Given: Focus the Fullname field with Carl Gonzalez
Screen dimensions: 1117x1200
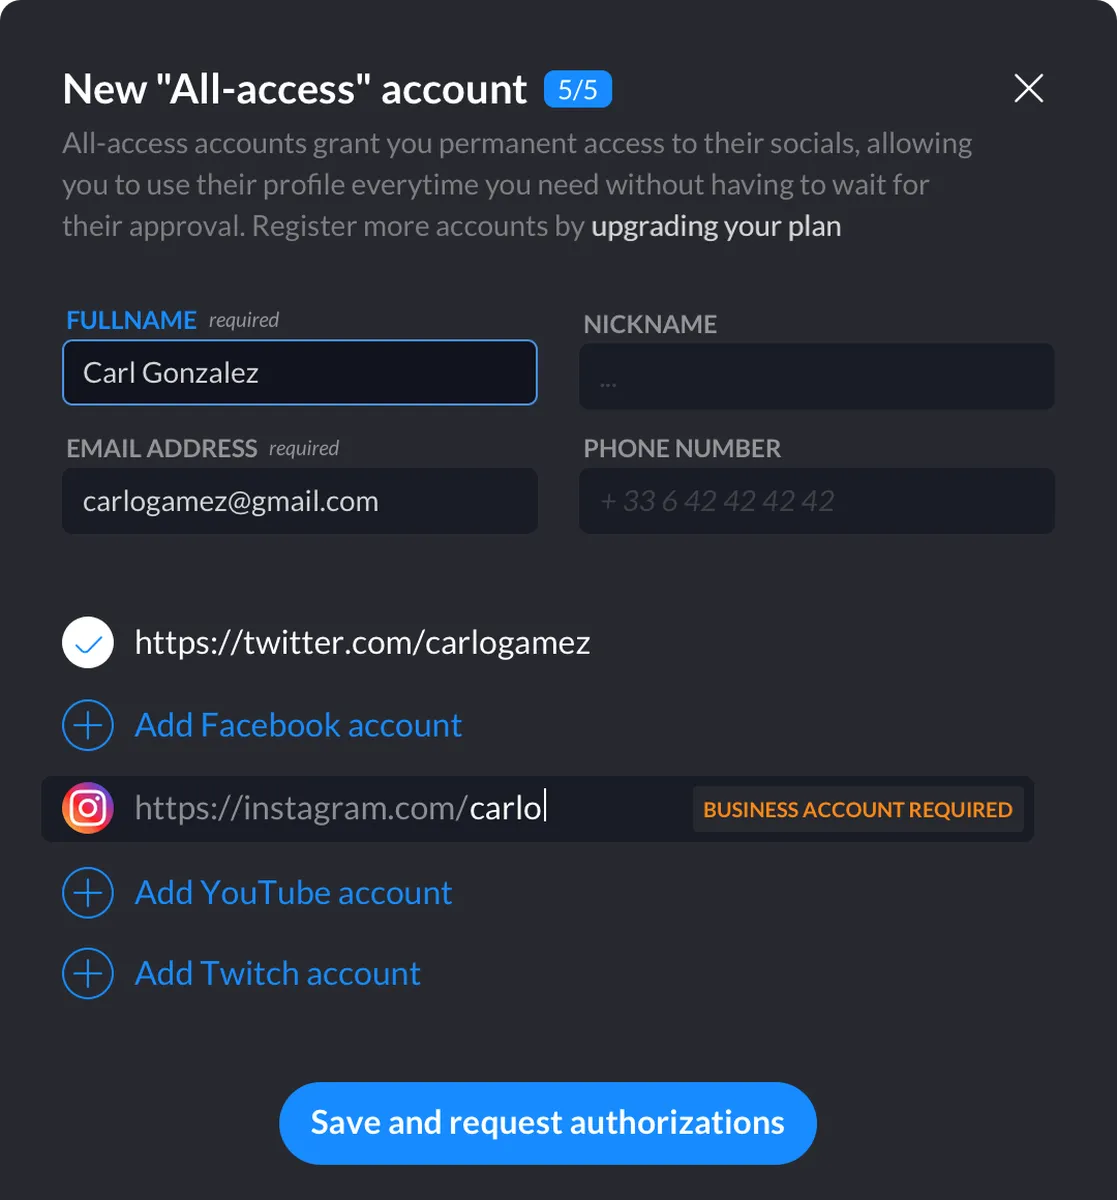Looking at the screenshot, I should click(x=300, y=373).
